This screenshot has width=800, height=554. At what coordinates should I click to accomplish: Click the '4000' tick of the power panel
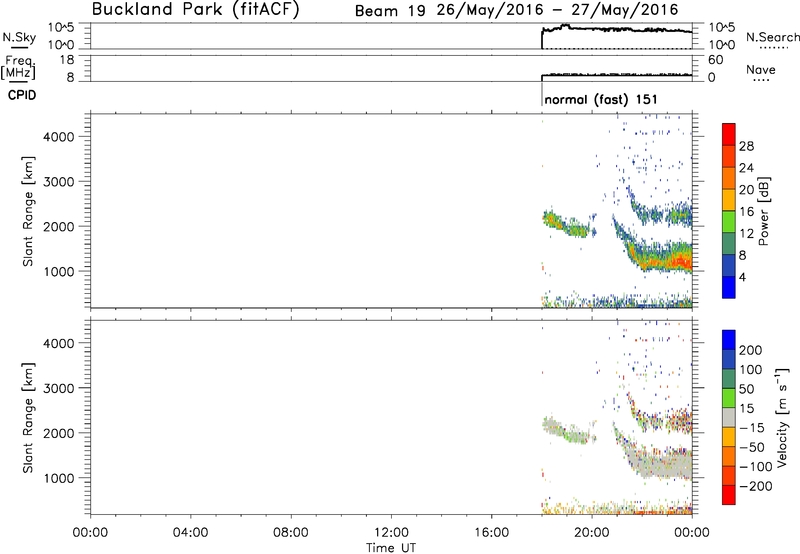(x=59, y=137)
